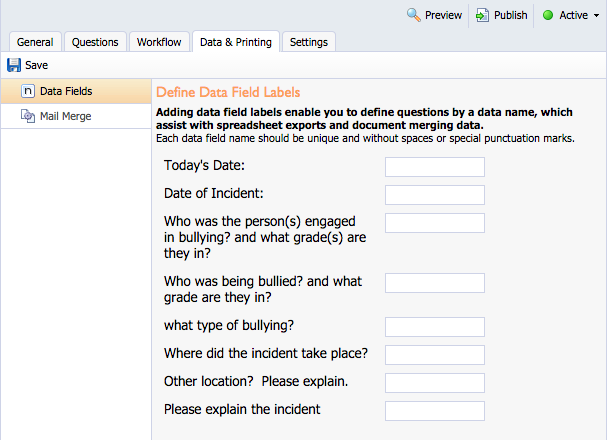
Task: Select the Settings tab
Action: (309, 42)
